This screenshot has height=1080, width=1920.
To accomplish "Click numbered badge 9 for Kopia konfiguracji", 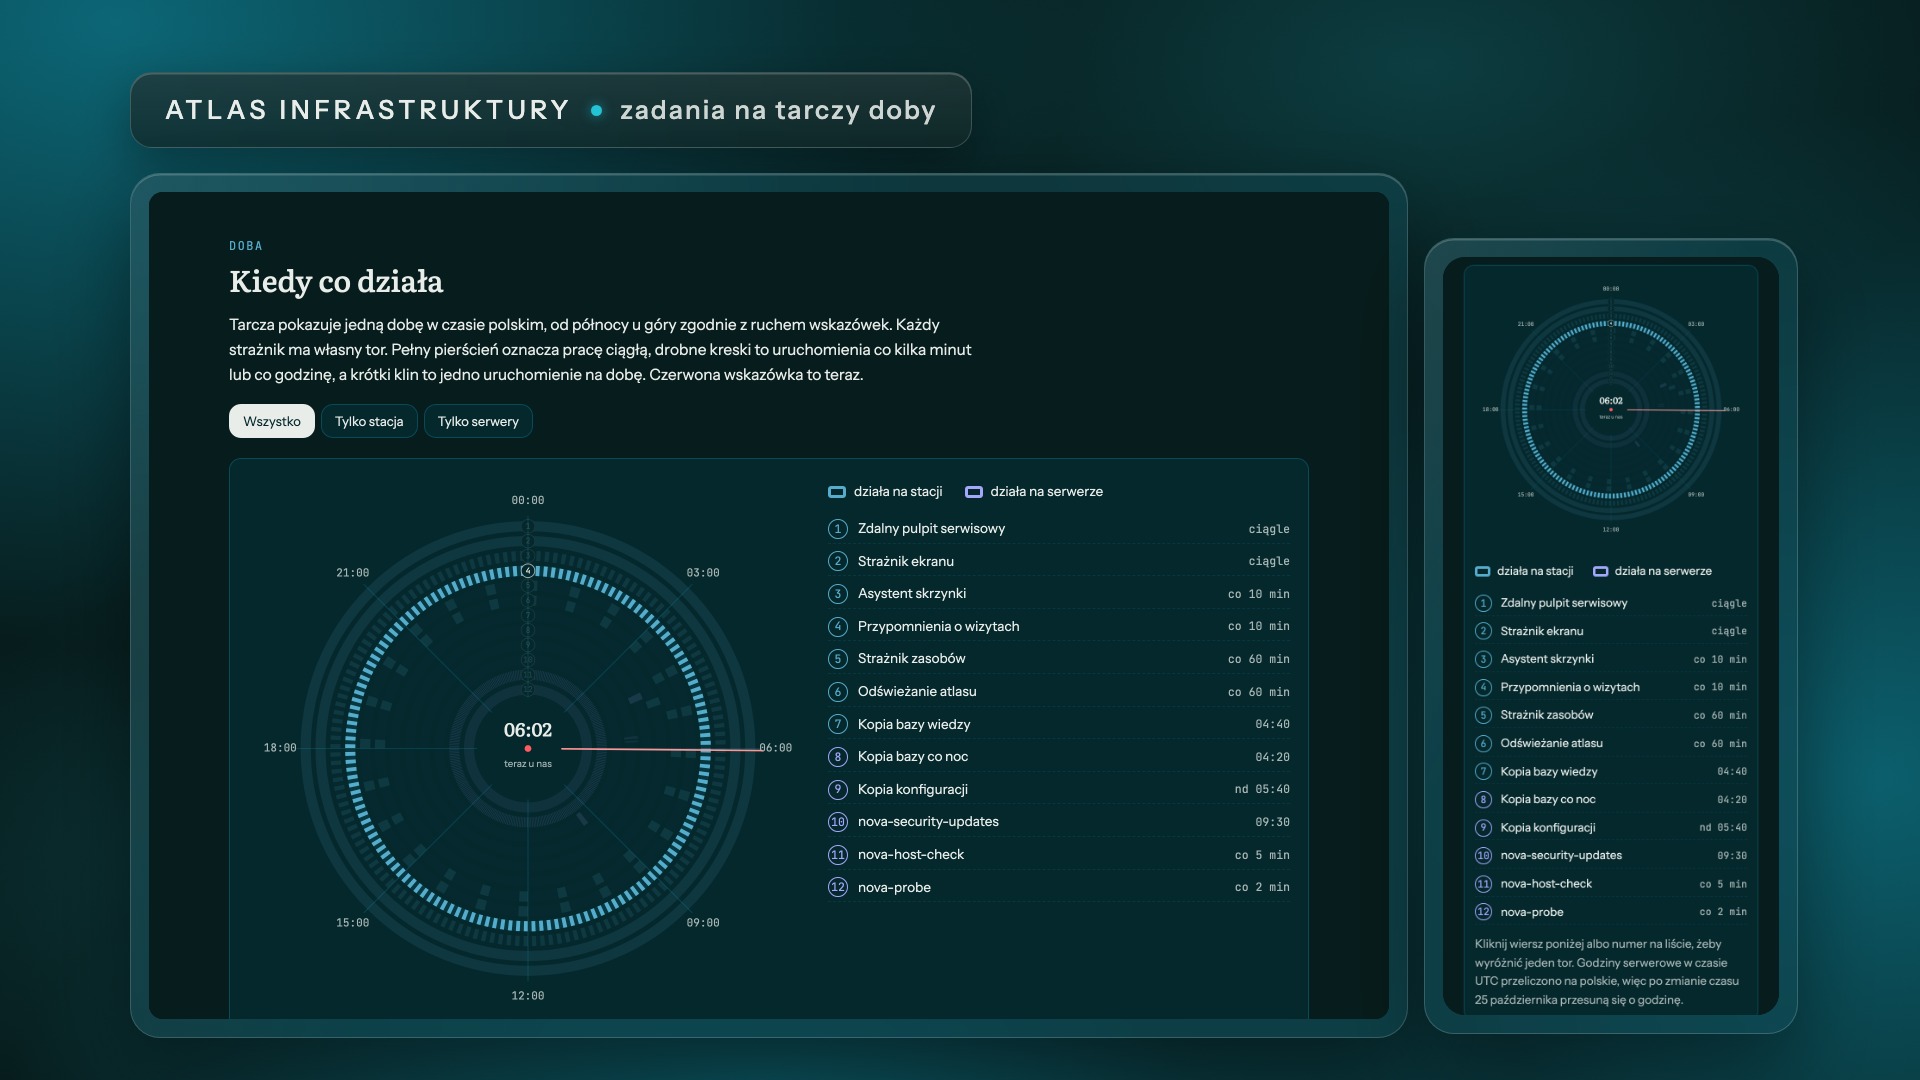I will [838, 789].
